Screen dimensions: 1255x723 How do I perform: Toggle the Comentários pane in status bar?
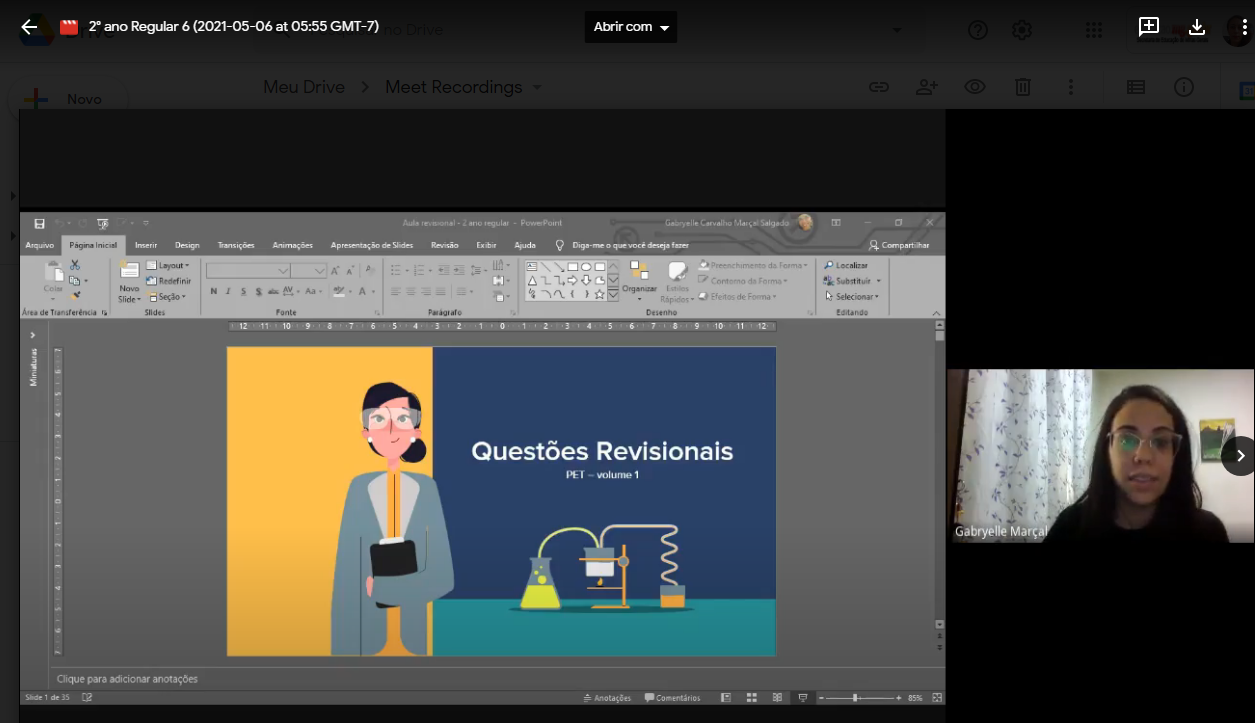click(673, 698)
